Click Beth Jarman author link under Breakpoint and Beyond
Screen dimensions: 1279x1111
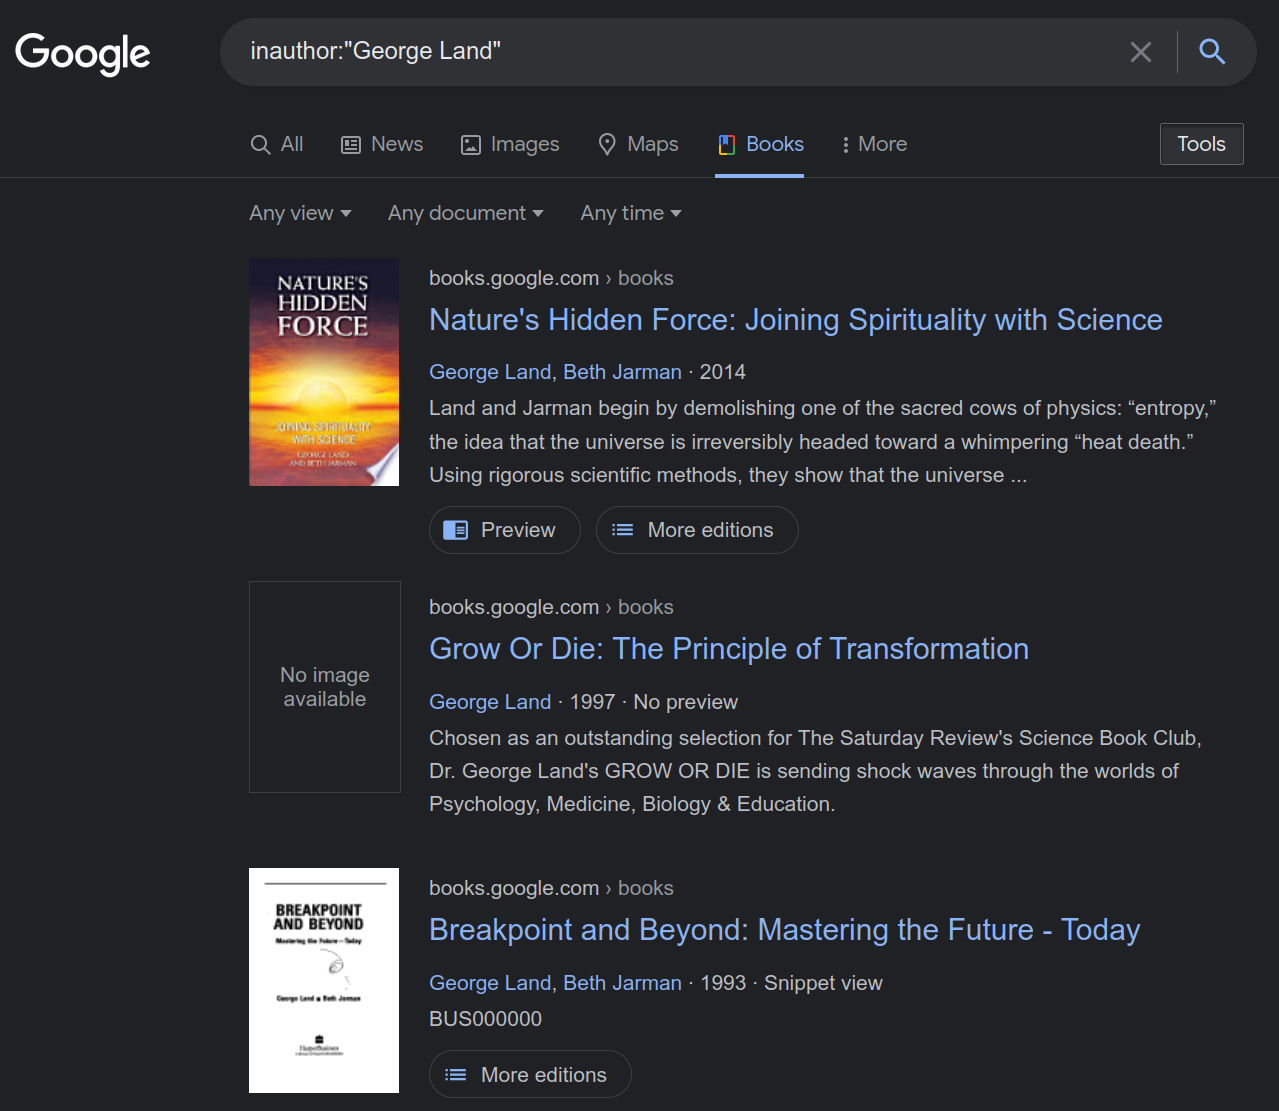[622, 983]
